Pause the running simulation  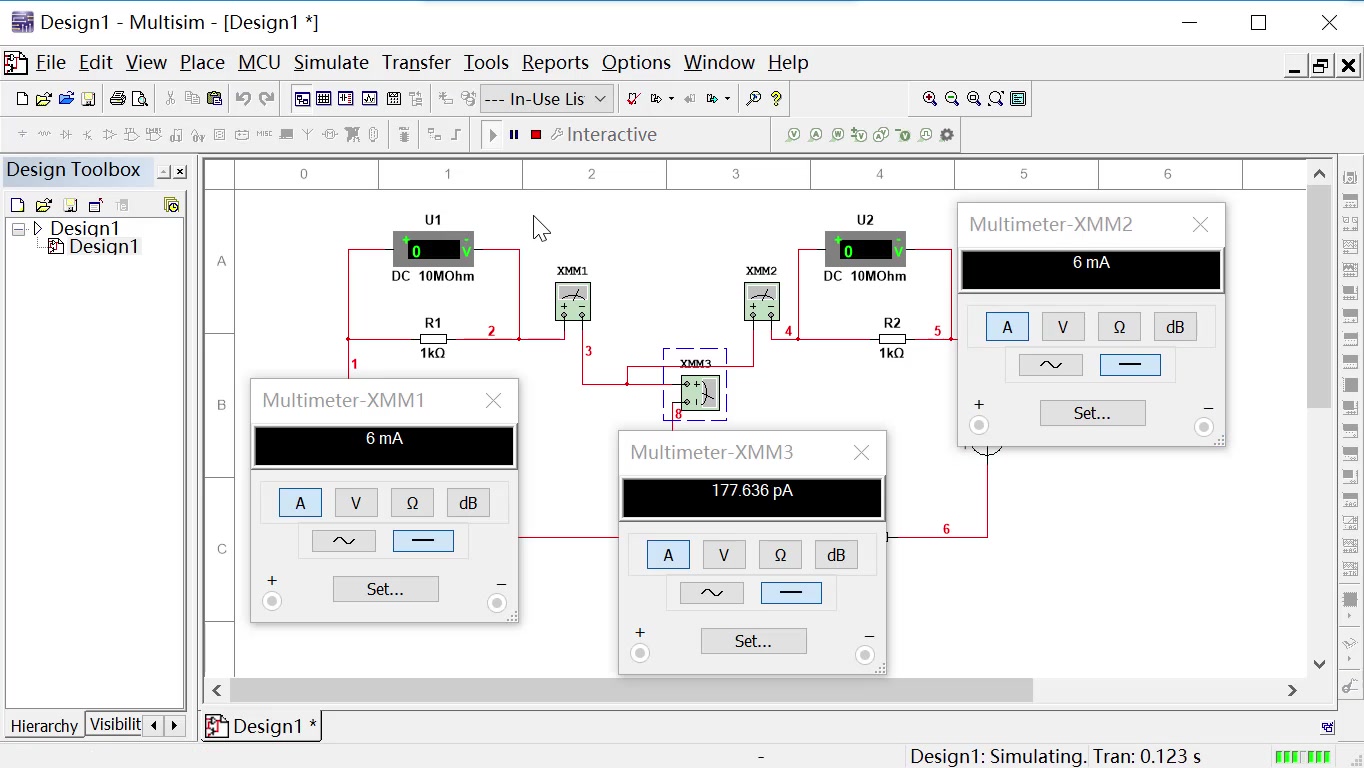pyautogui.click(x=514, y=135)
